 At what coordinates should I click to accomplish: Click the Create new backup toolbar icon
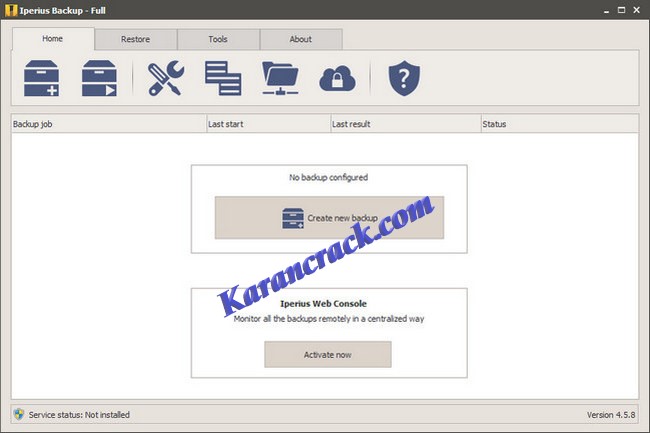[41, 78]
